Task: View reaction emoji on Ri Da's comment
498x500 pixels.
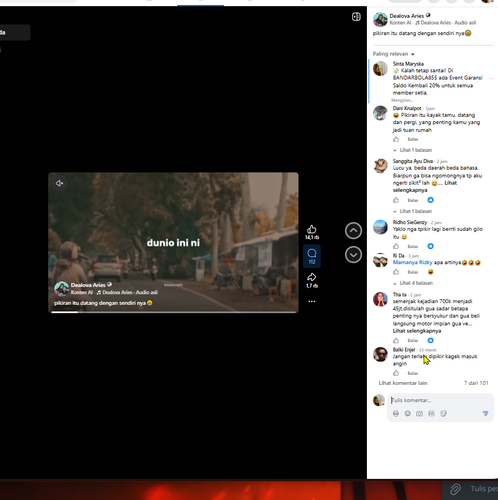Action: coord(430,272)
